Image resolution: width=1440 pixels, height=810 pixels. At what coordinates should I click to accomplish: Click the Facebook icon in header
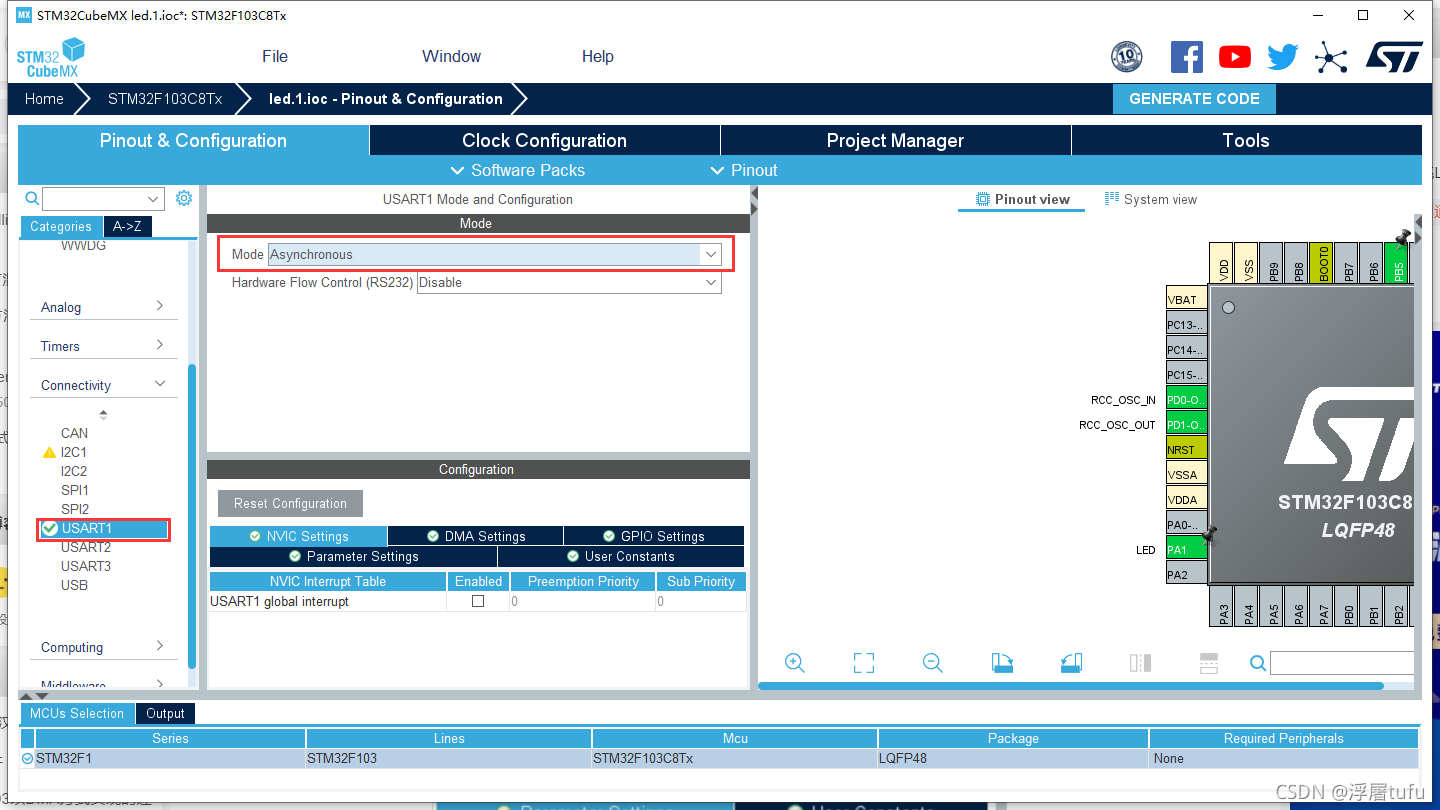1187,57
